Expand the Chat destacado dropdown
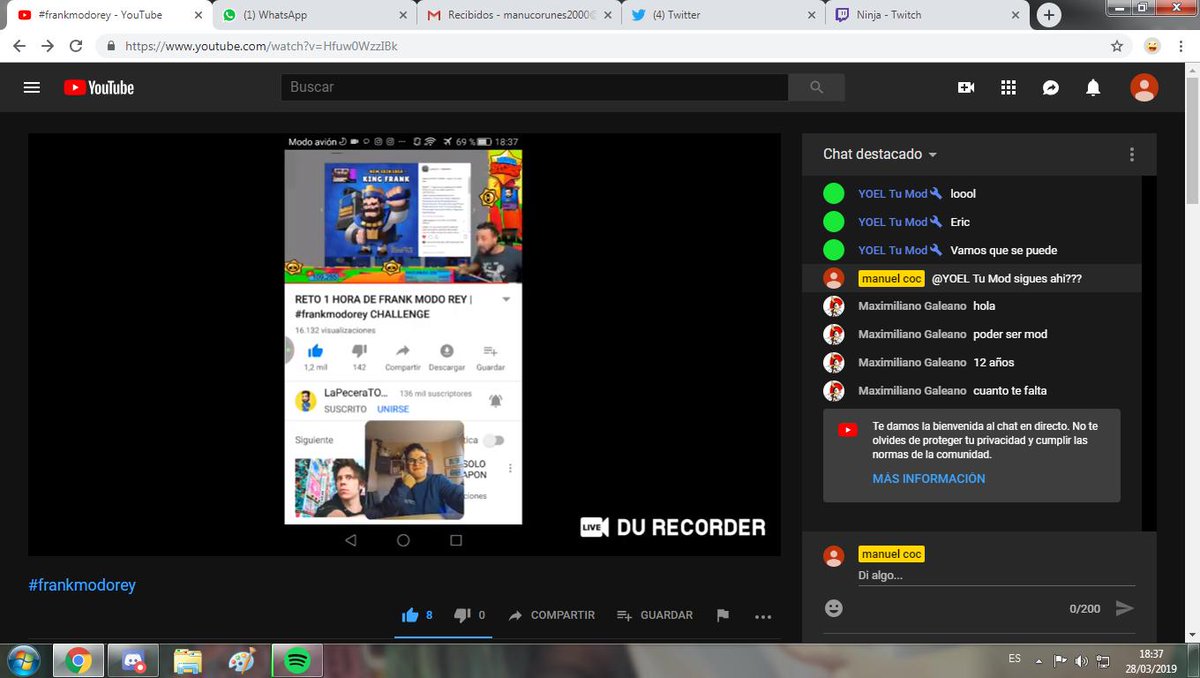The width and height of the screenshot is (1200, 678). point(880,154)
